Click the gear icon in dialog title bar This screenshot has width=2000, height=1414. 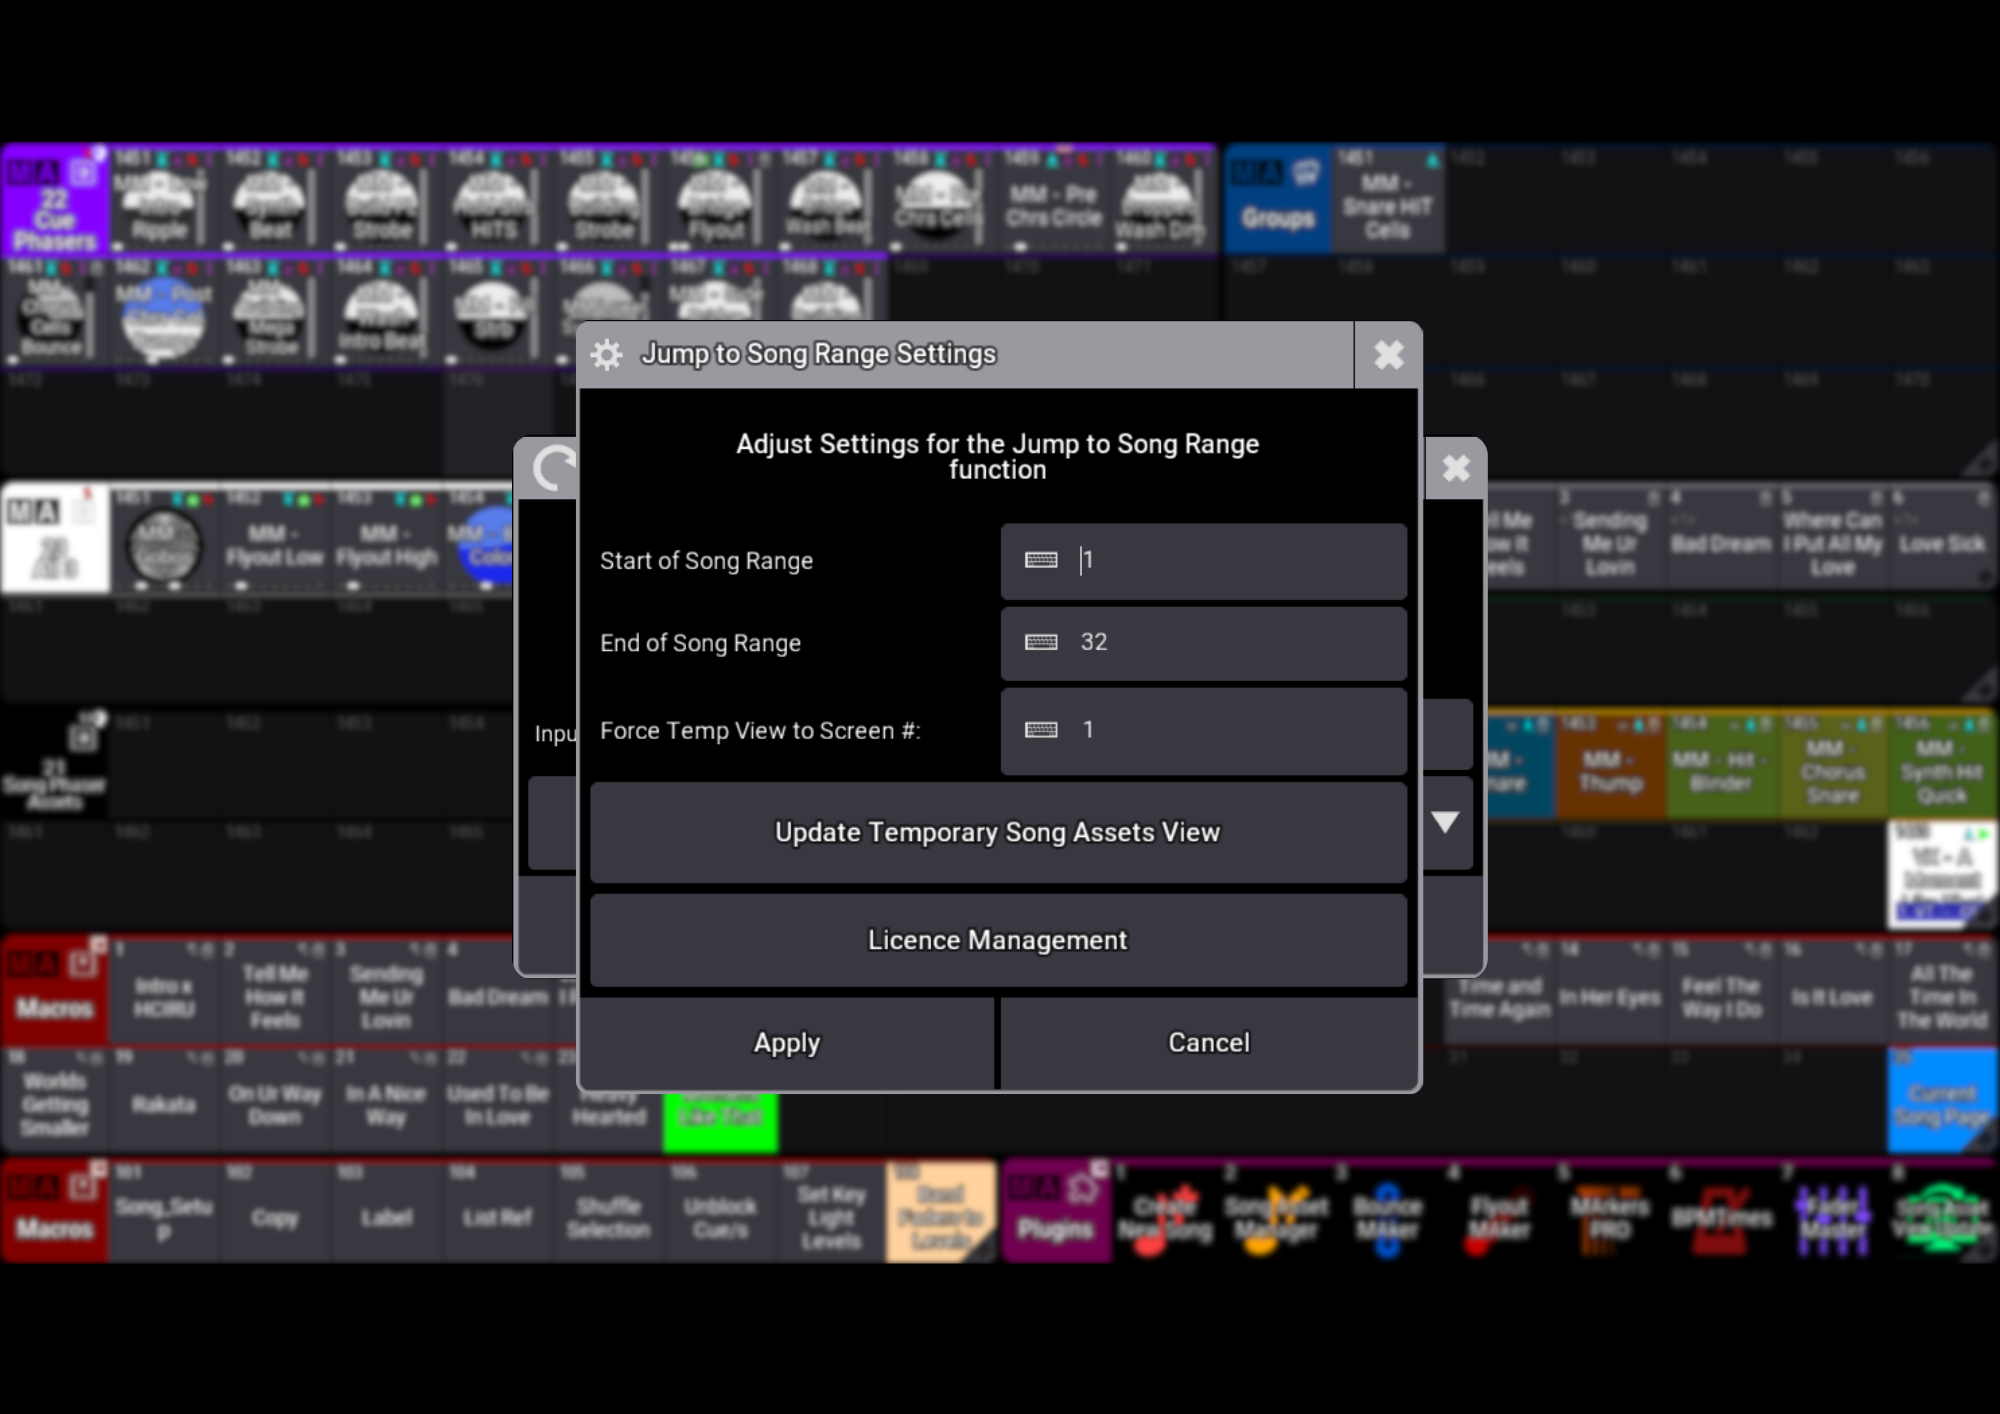click(x=606, y=354)
